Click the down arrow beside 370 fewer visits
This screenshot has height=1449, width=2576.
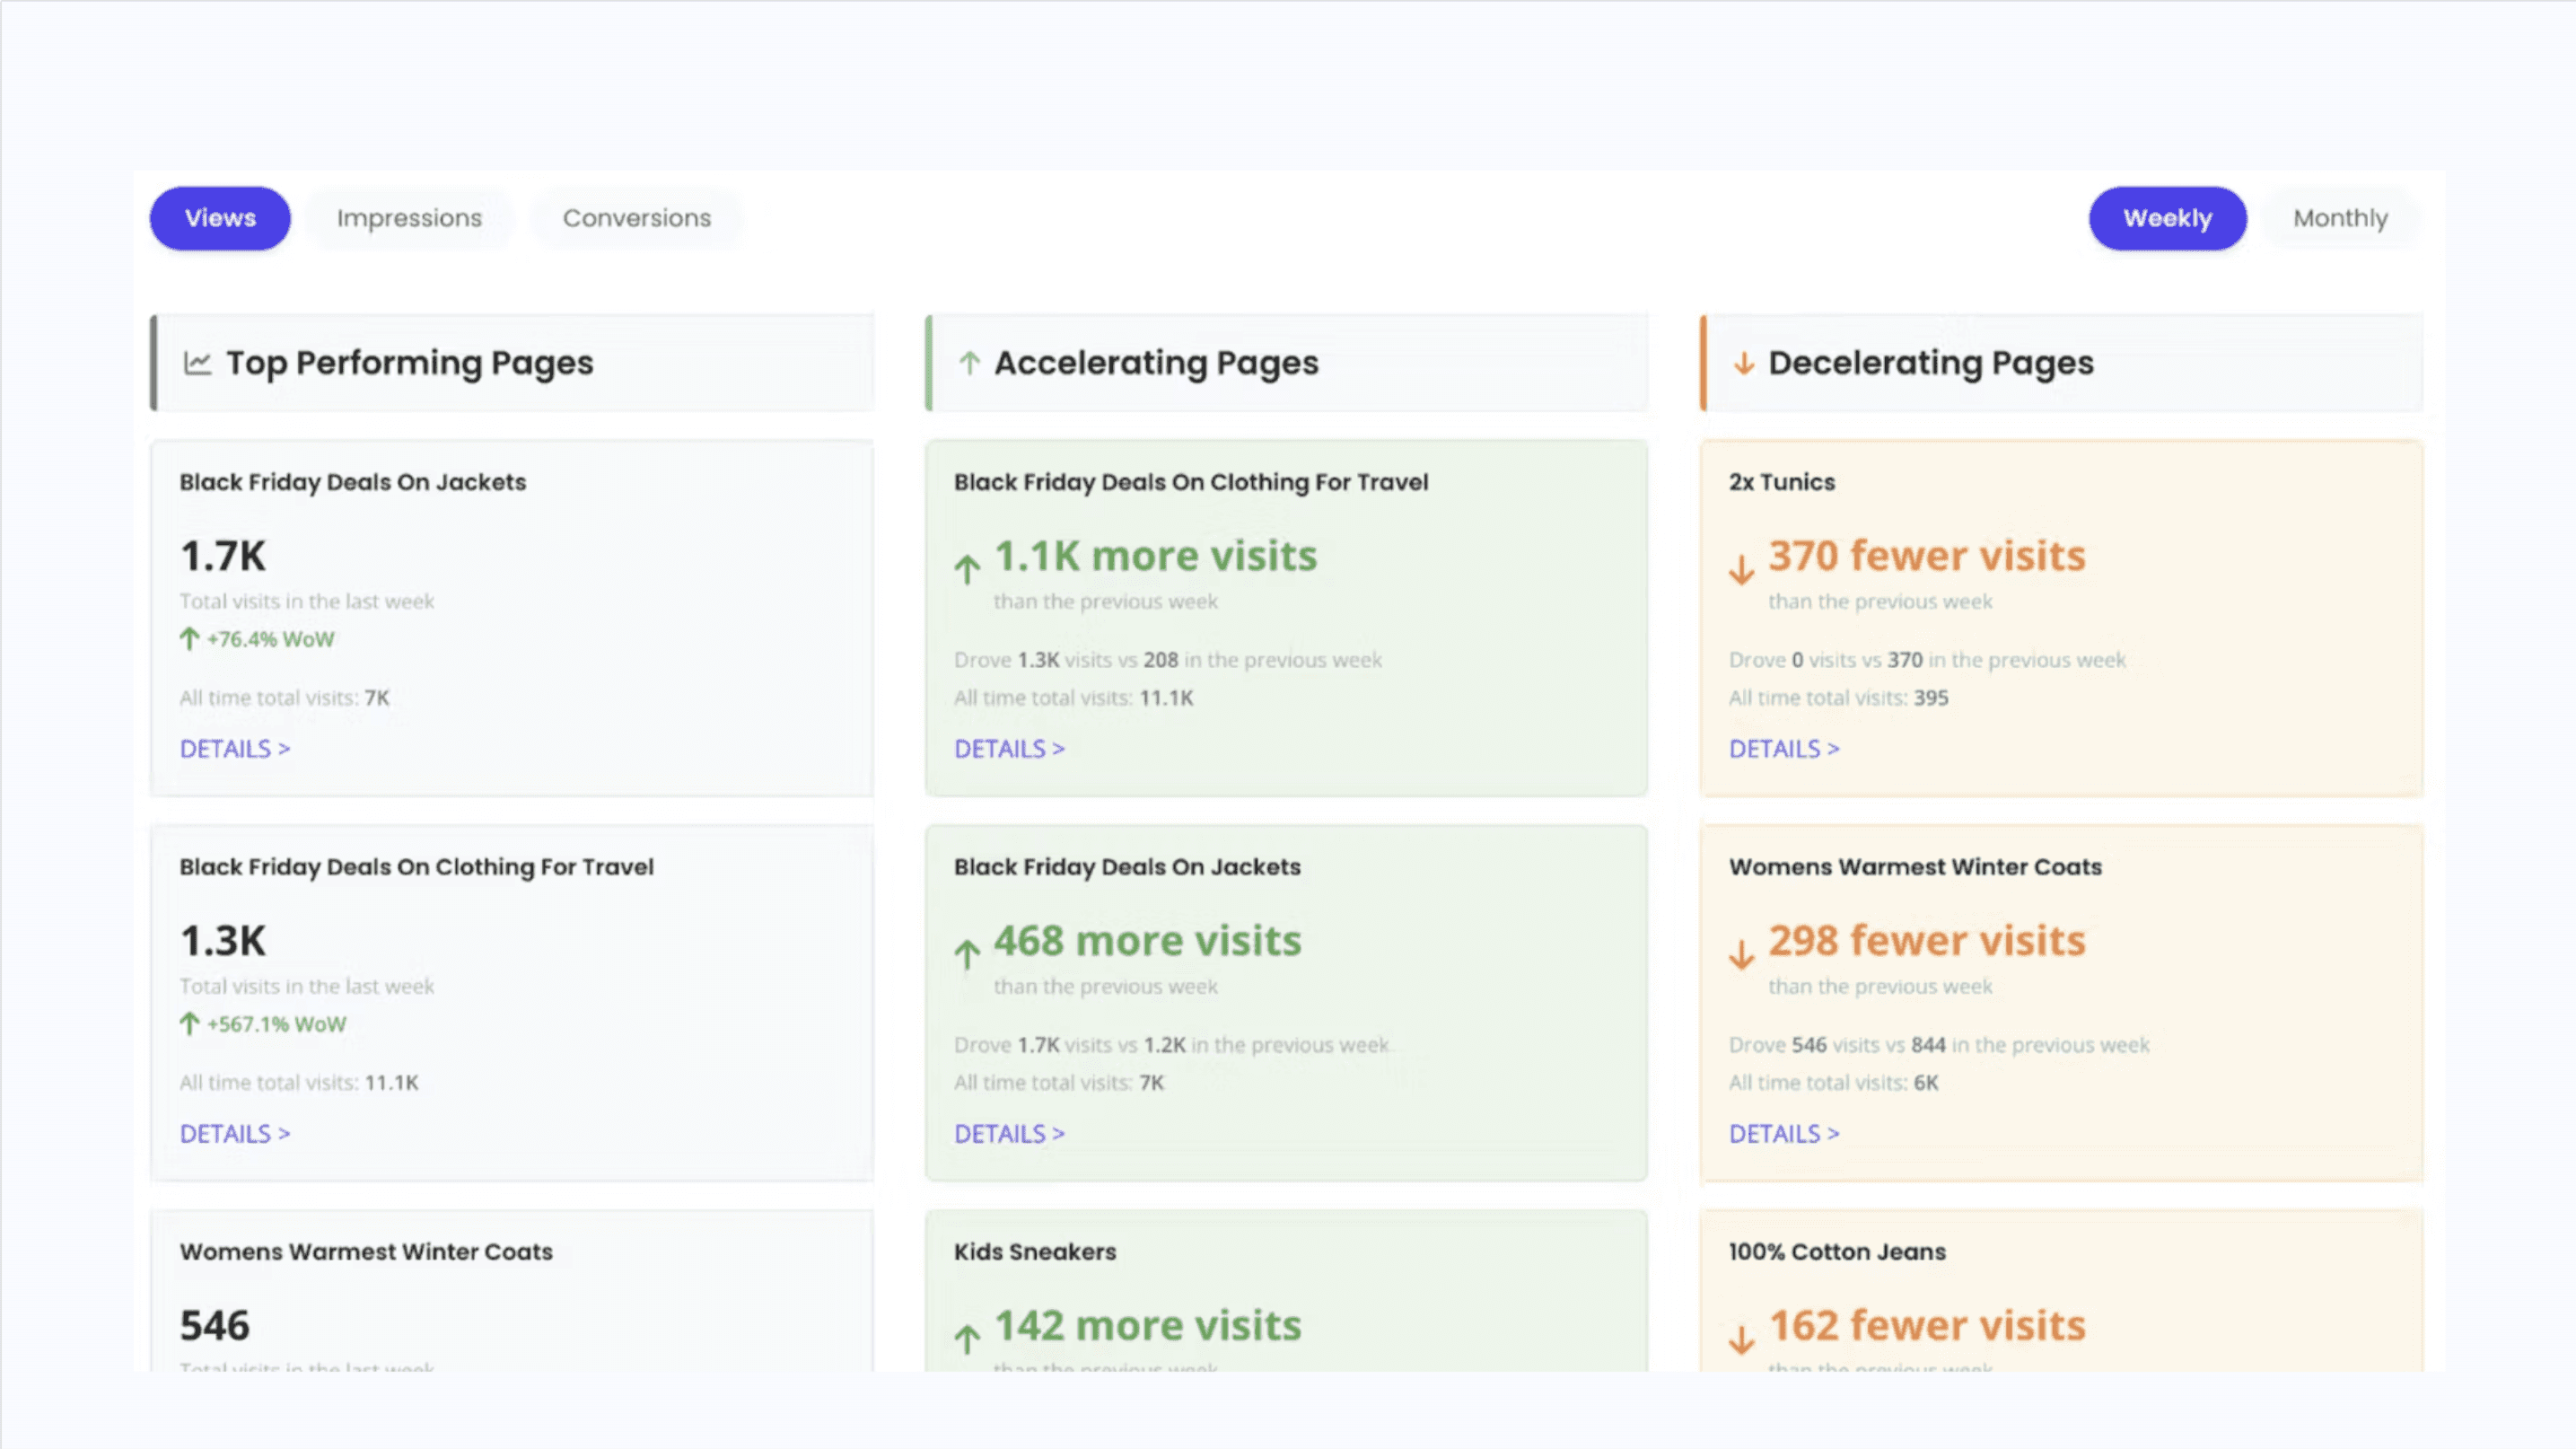1741,569
